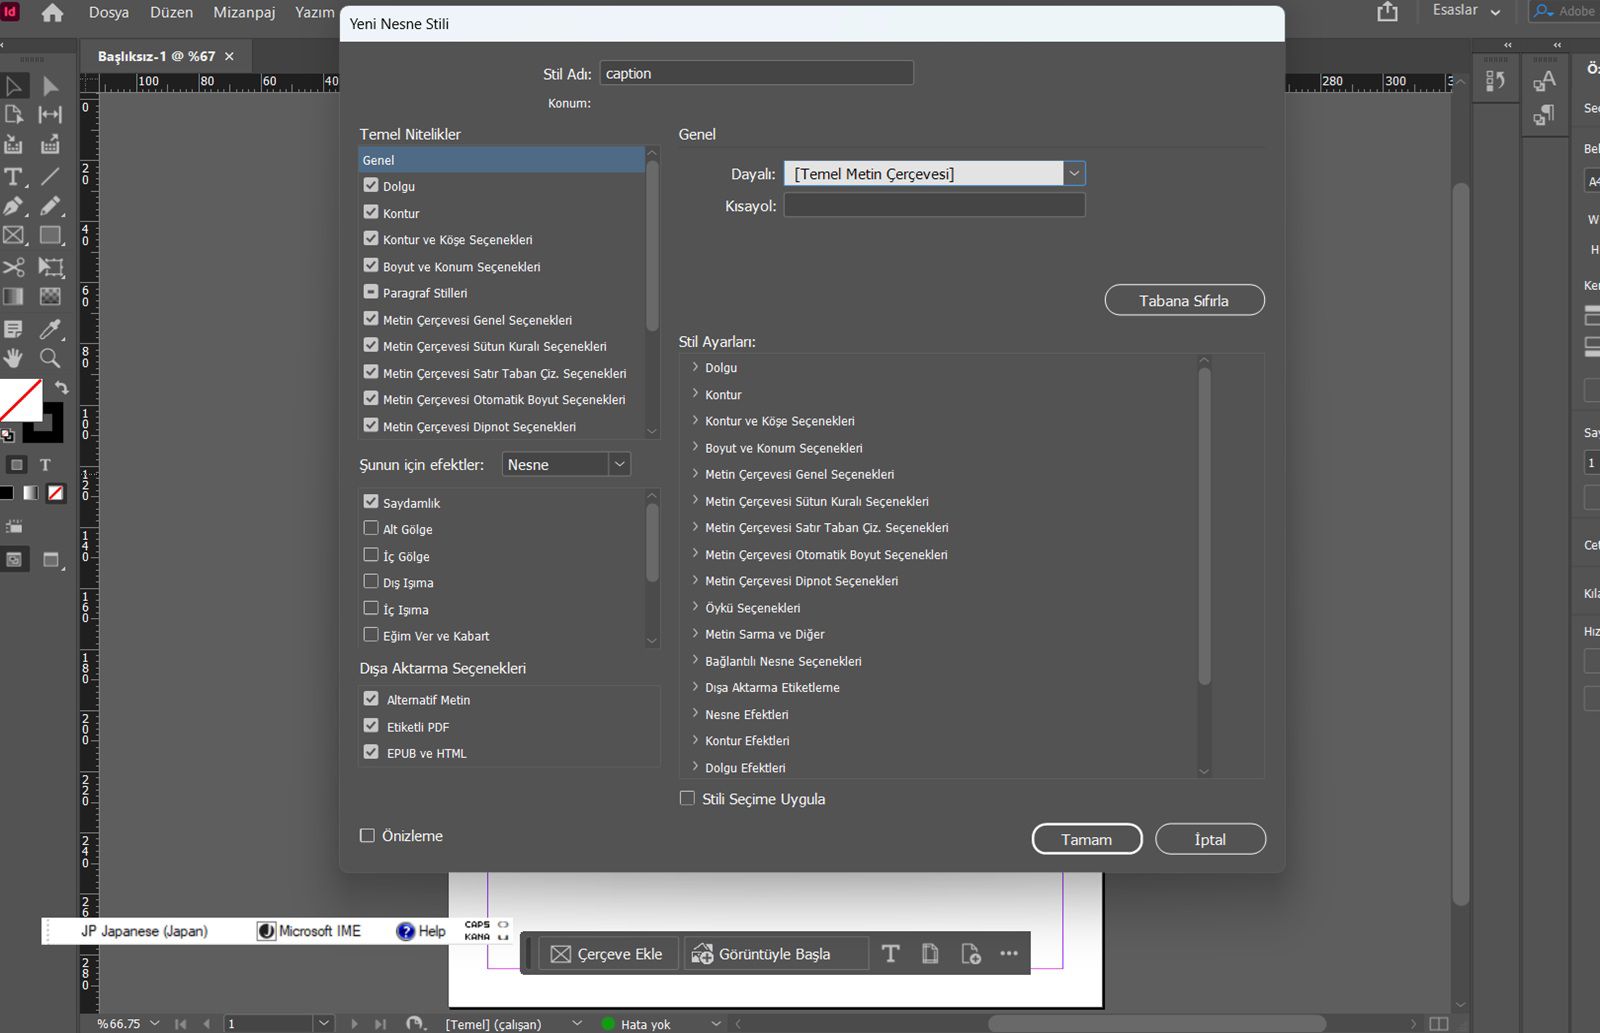Select the Direct Selection tool

click(x=50, y=86)
